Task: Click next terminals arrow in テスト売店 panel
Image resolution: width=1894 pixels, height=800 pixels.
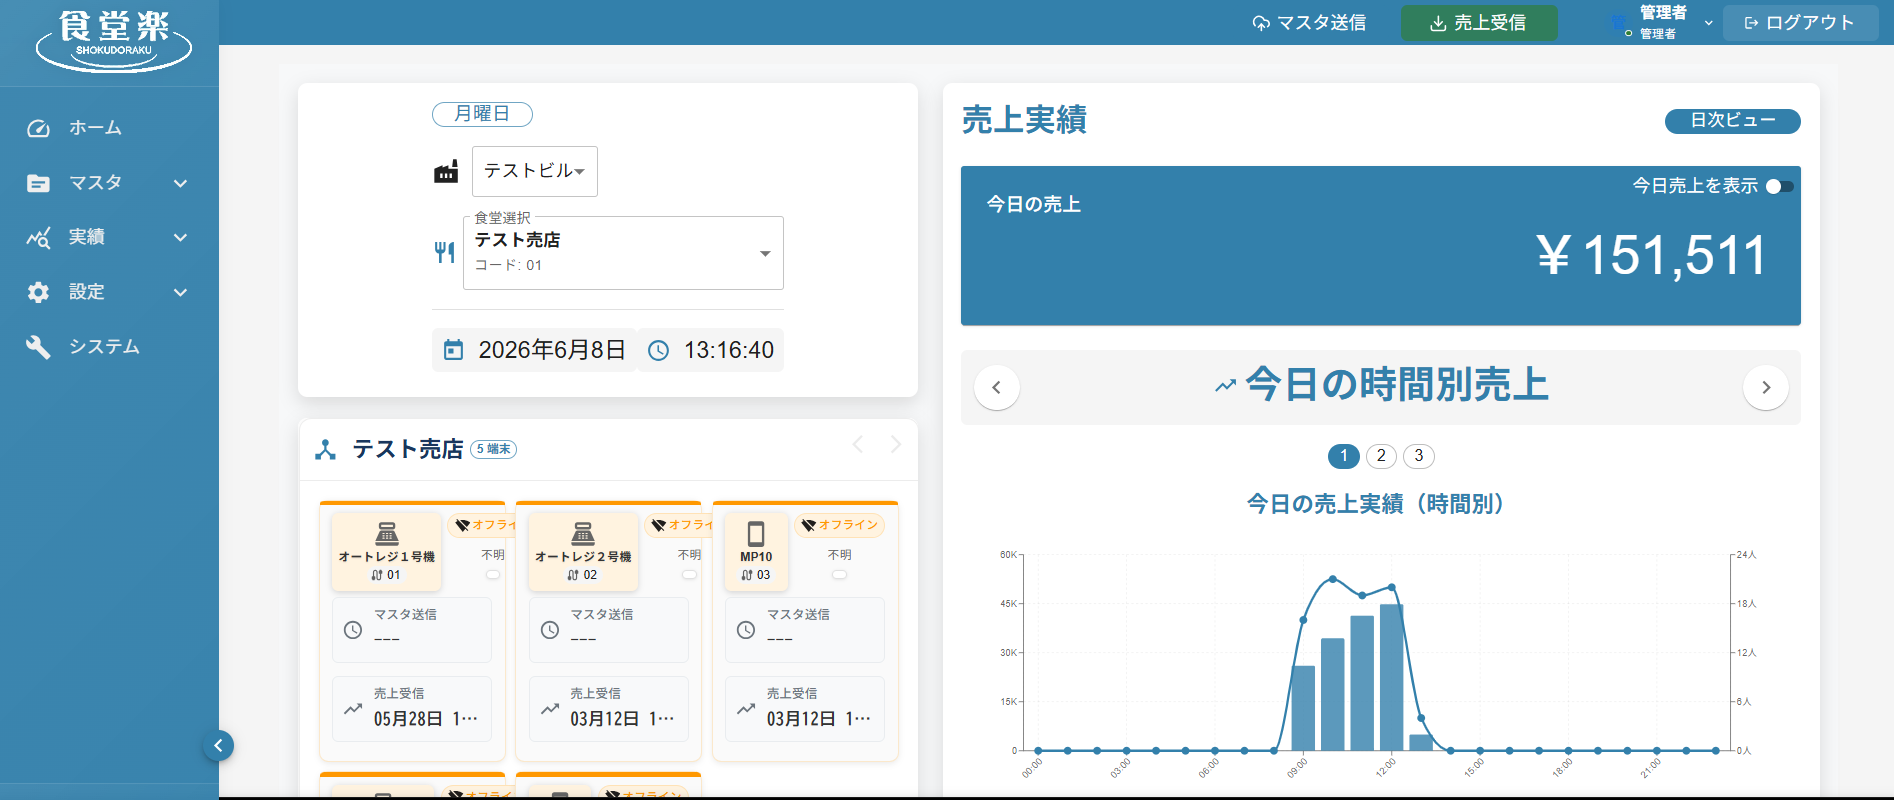Action: (x=895, y=445)
